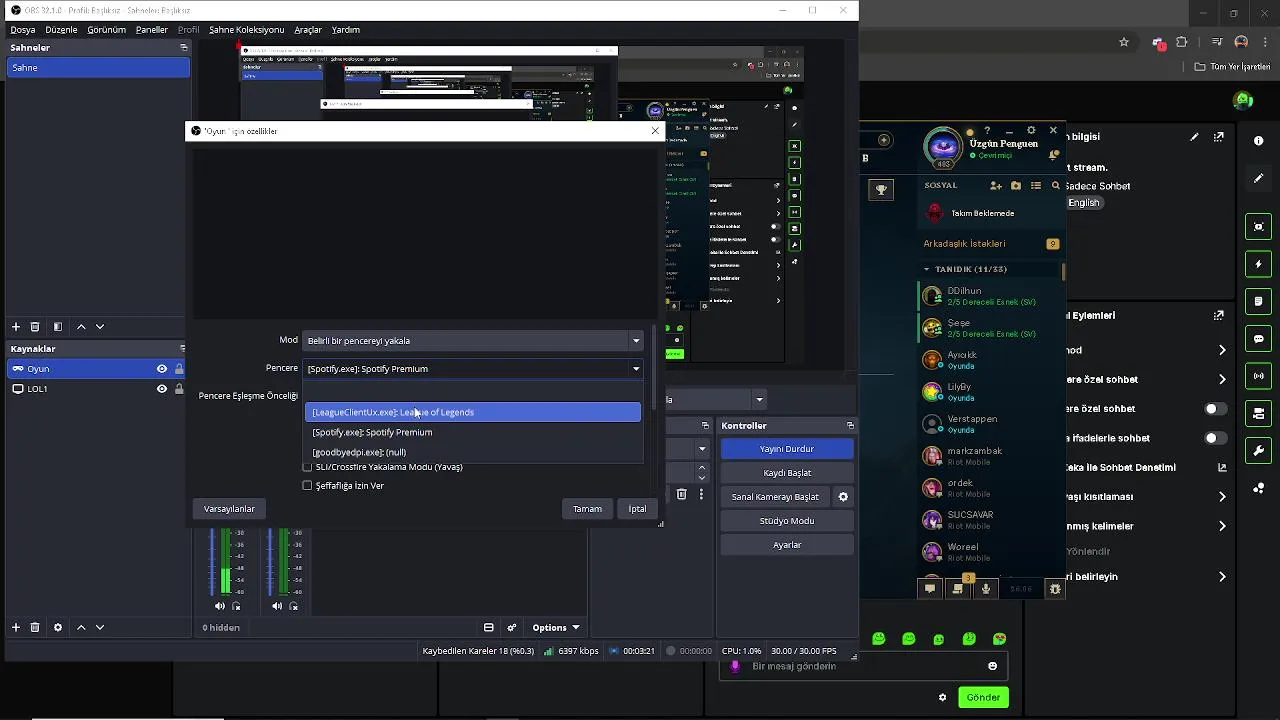Toggle lock on LOL1 source
Screen dimensions: 1280x720
coord(179,389)
